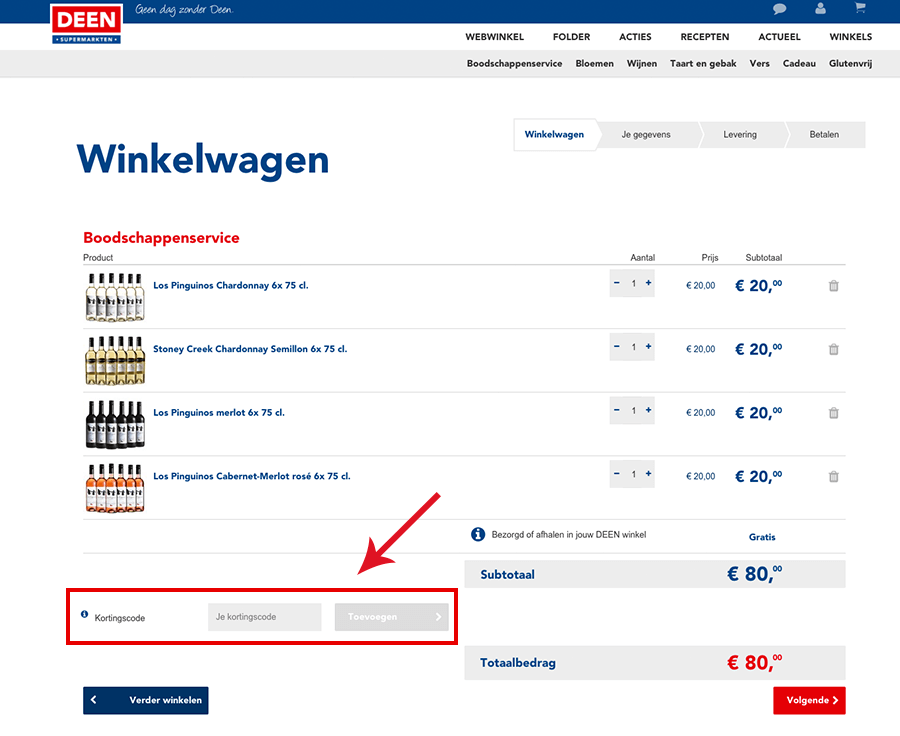
Task: Click the Subtotaal € 80,00 amount
Action: pyautogui.click(x=755, y=574)
